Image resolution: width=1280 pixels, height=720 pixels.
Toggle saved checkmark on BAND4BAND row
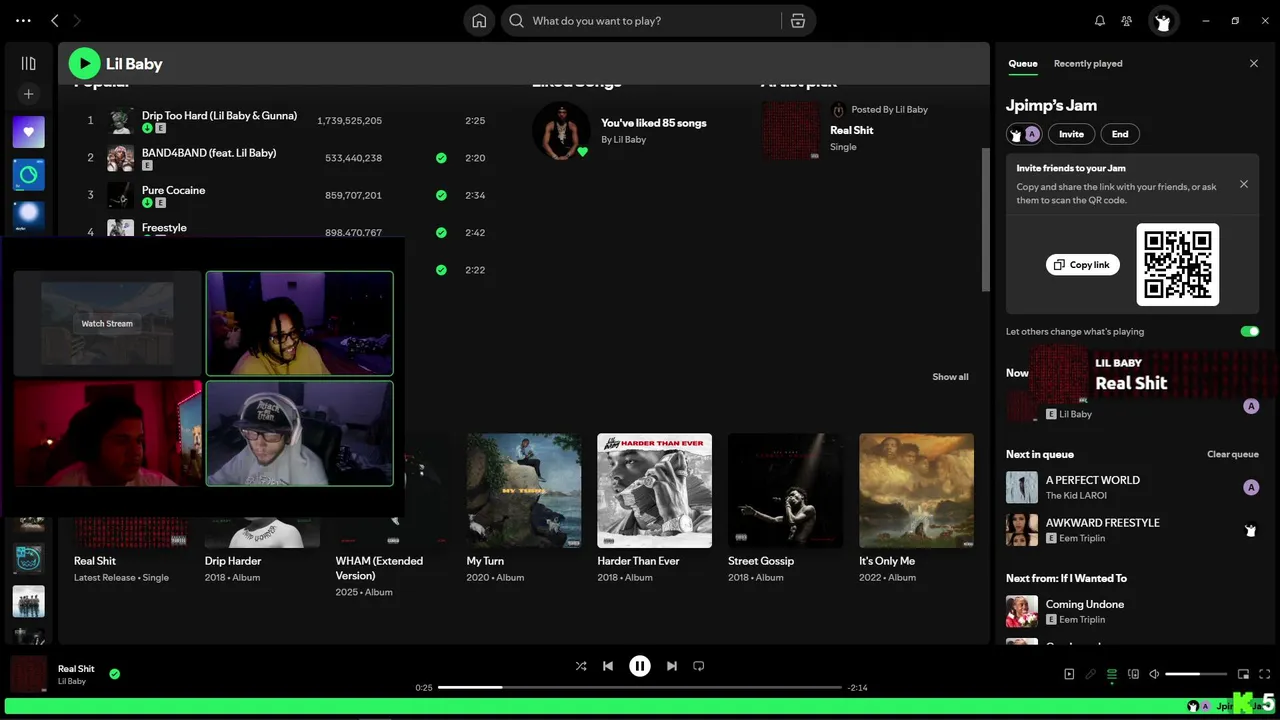(441, 158)
